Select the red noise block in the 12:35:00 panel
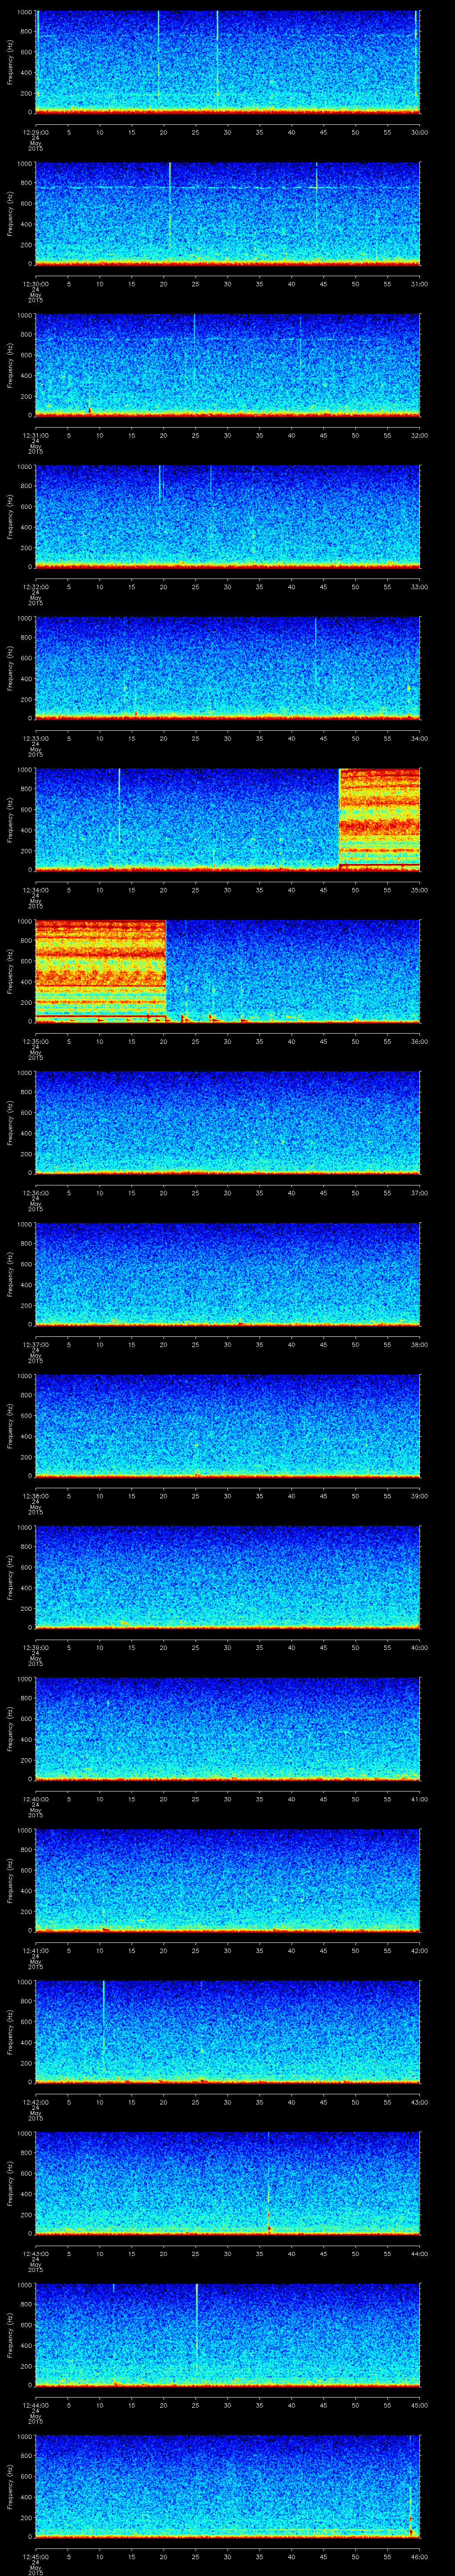 coord(100,970)
